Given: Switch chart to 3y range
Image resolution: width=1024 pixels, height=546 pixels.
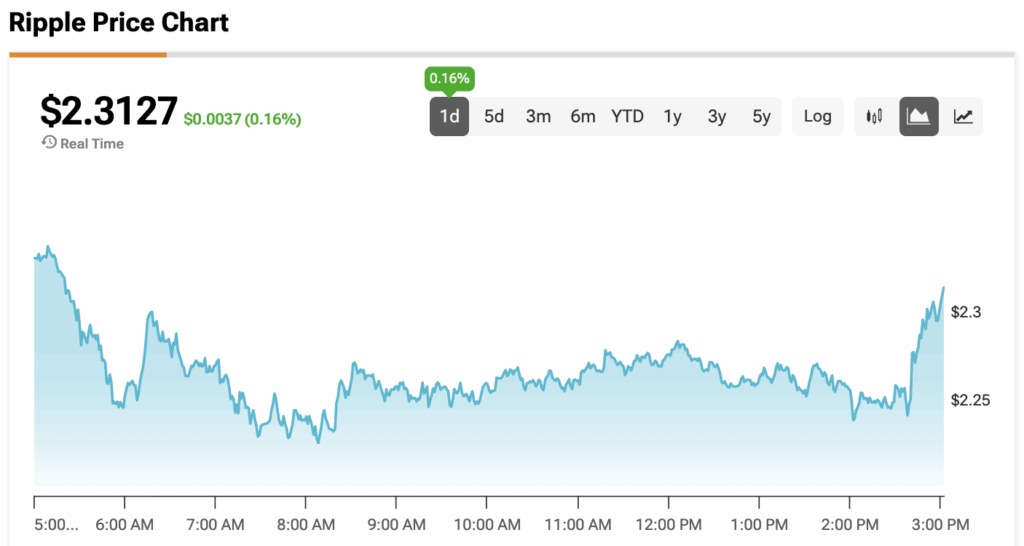Looking at the screenshot, I should click(x=717, y=116).
